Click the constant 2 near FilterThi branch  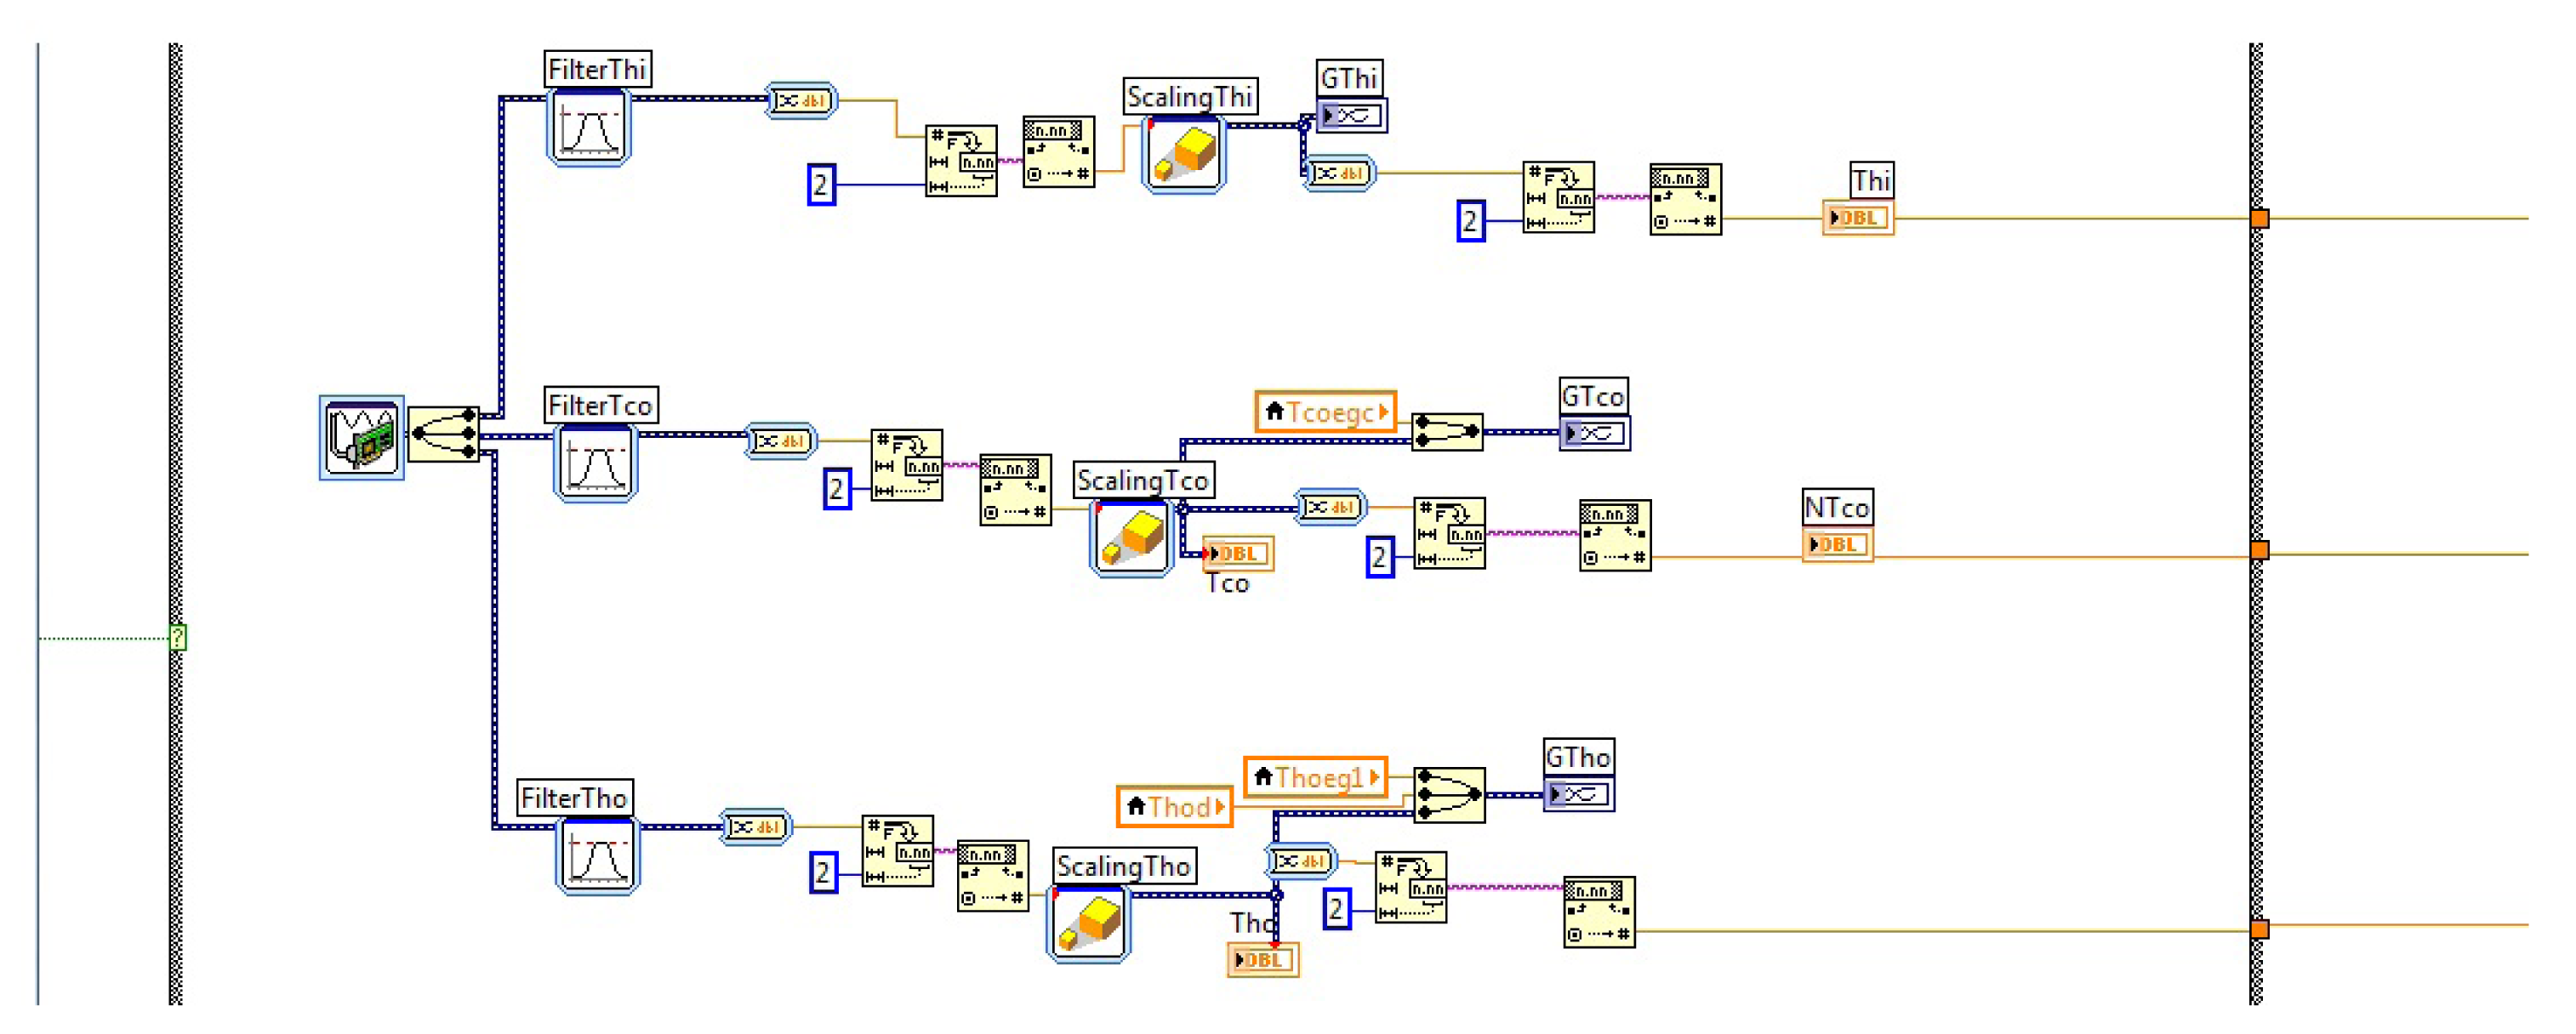(x=821, y=185)
